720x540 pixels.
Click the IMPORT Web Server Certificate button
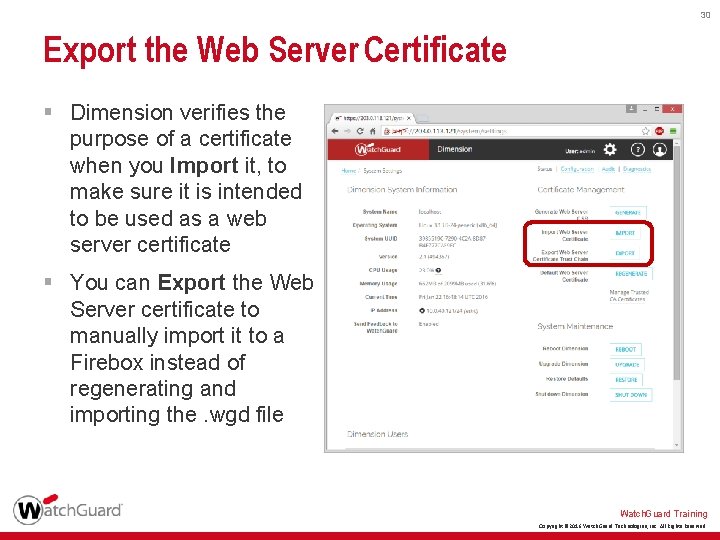tap(625, 233)
